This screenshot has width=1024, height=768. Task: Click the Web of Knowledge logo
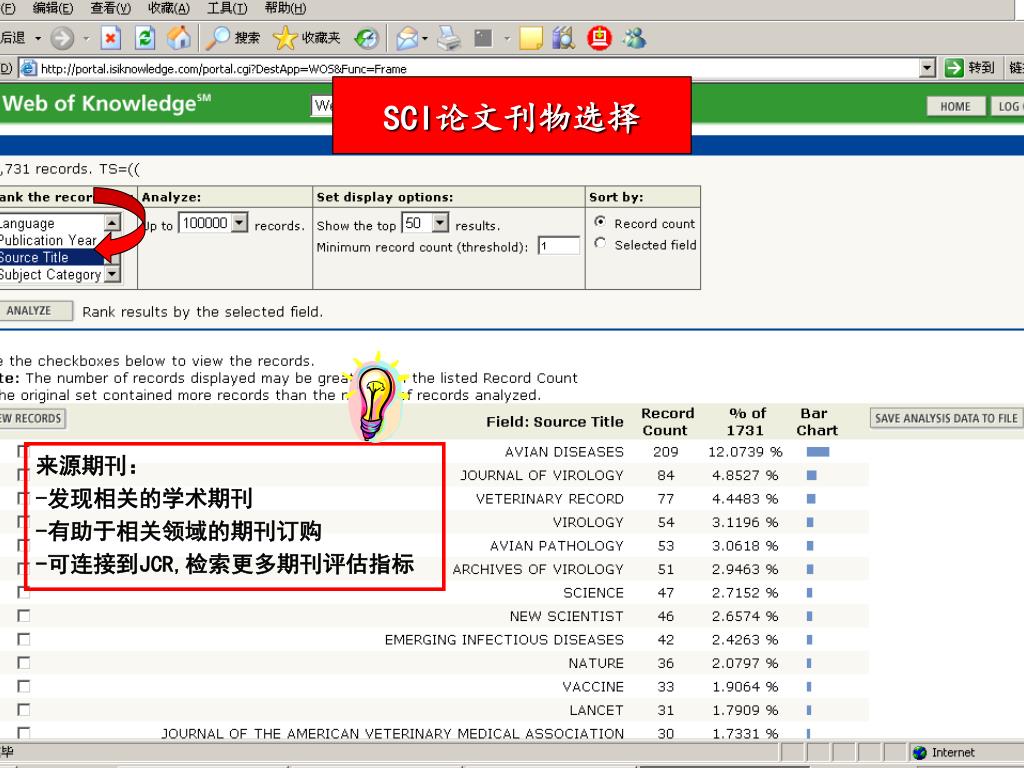106,104
